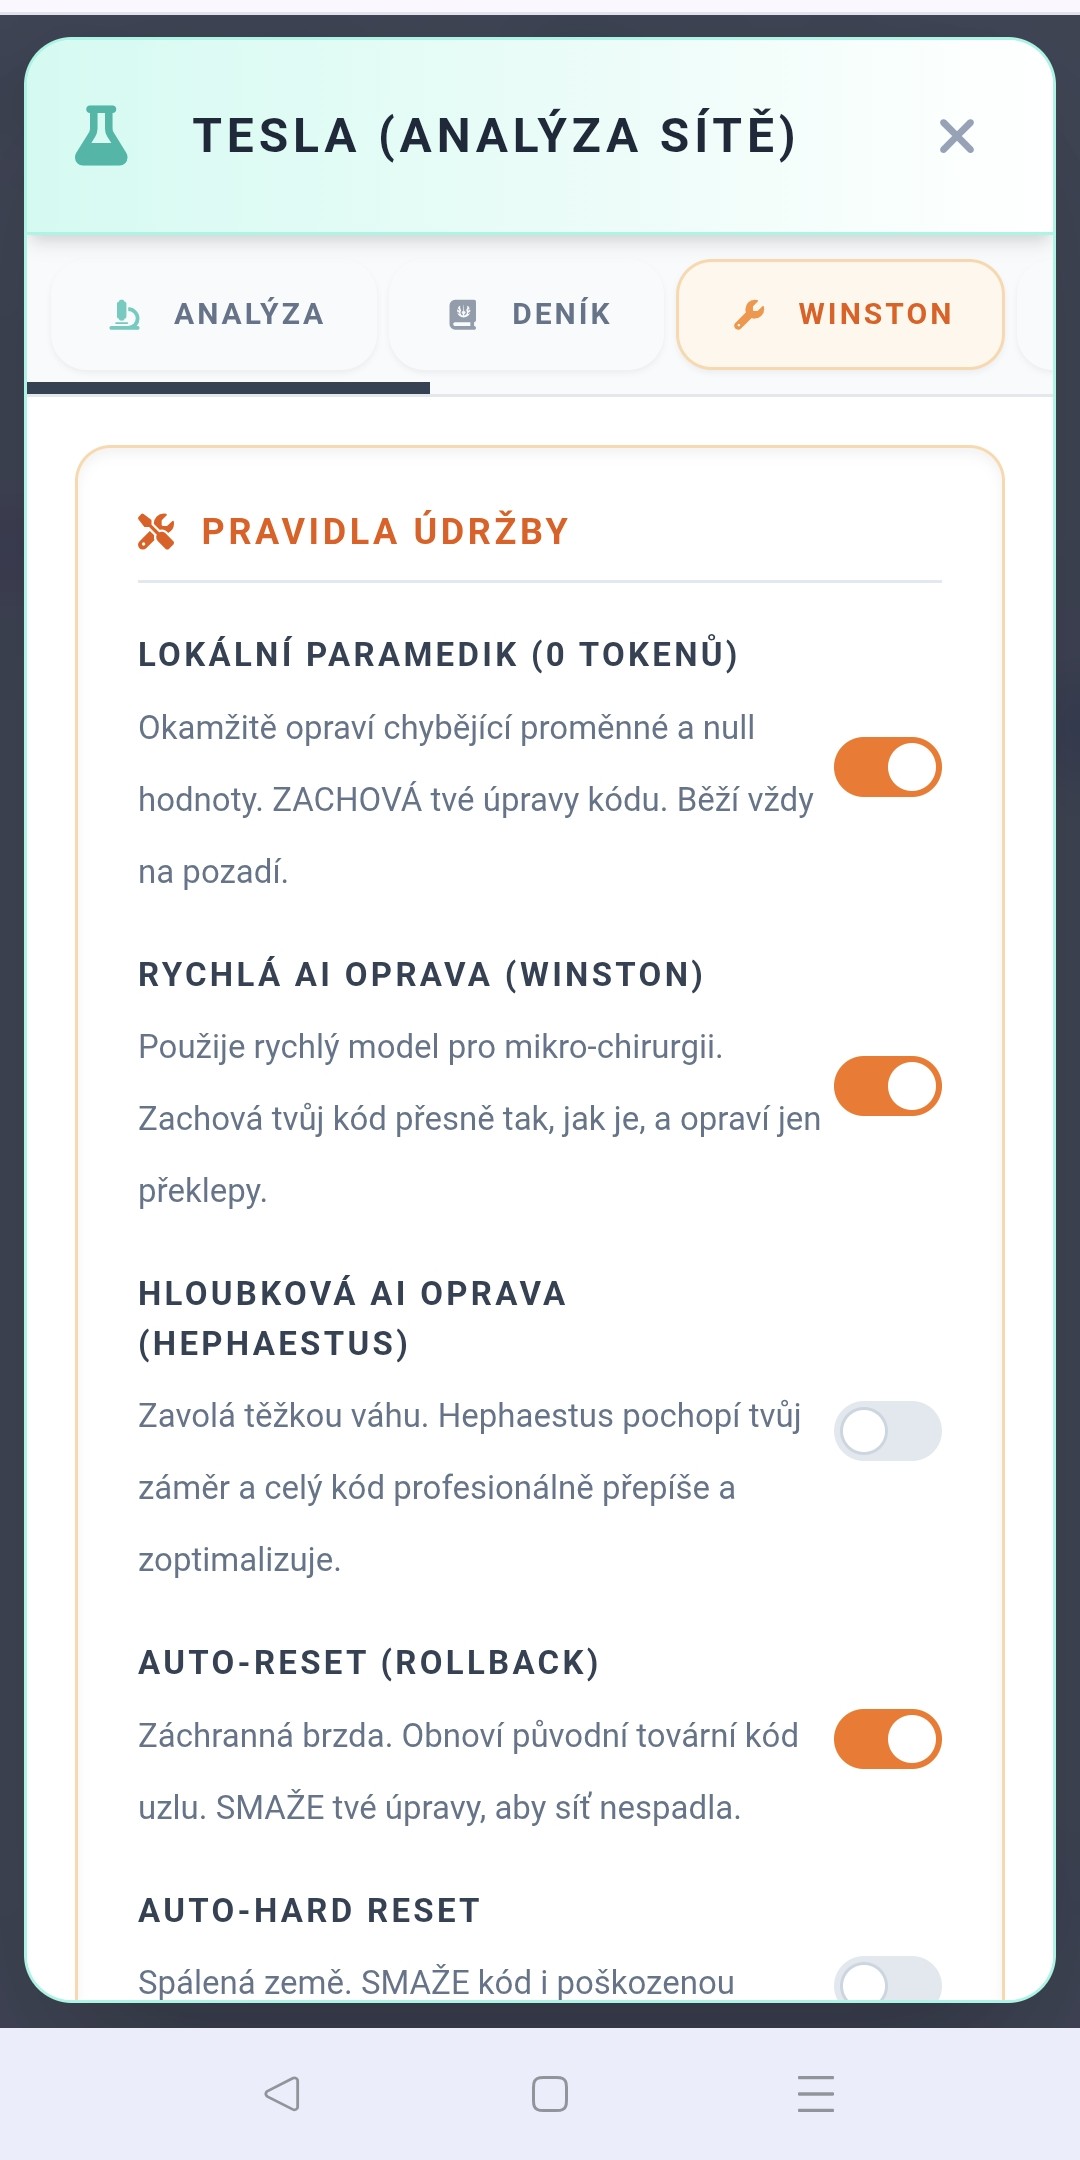
Task: Open the Deník tab
Action: [x=527, y=314]
